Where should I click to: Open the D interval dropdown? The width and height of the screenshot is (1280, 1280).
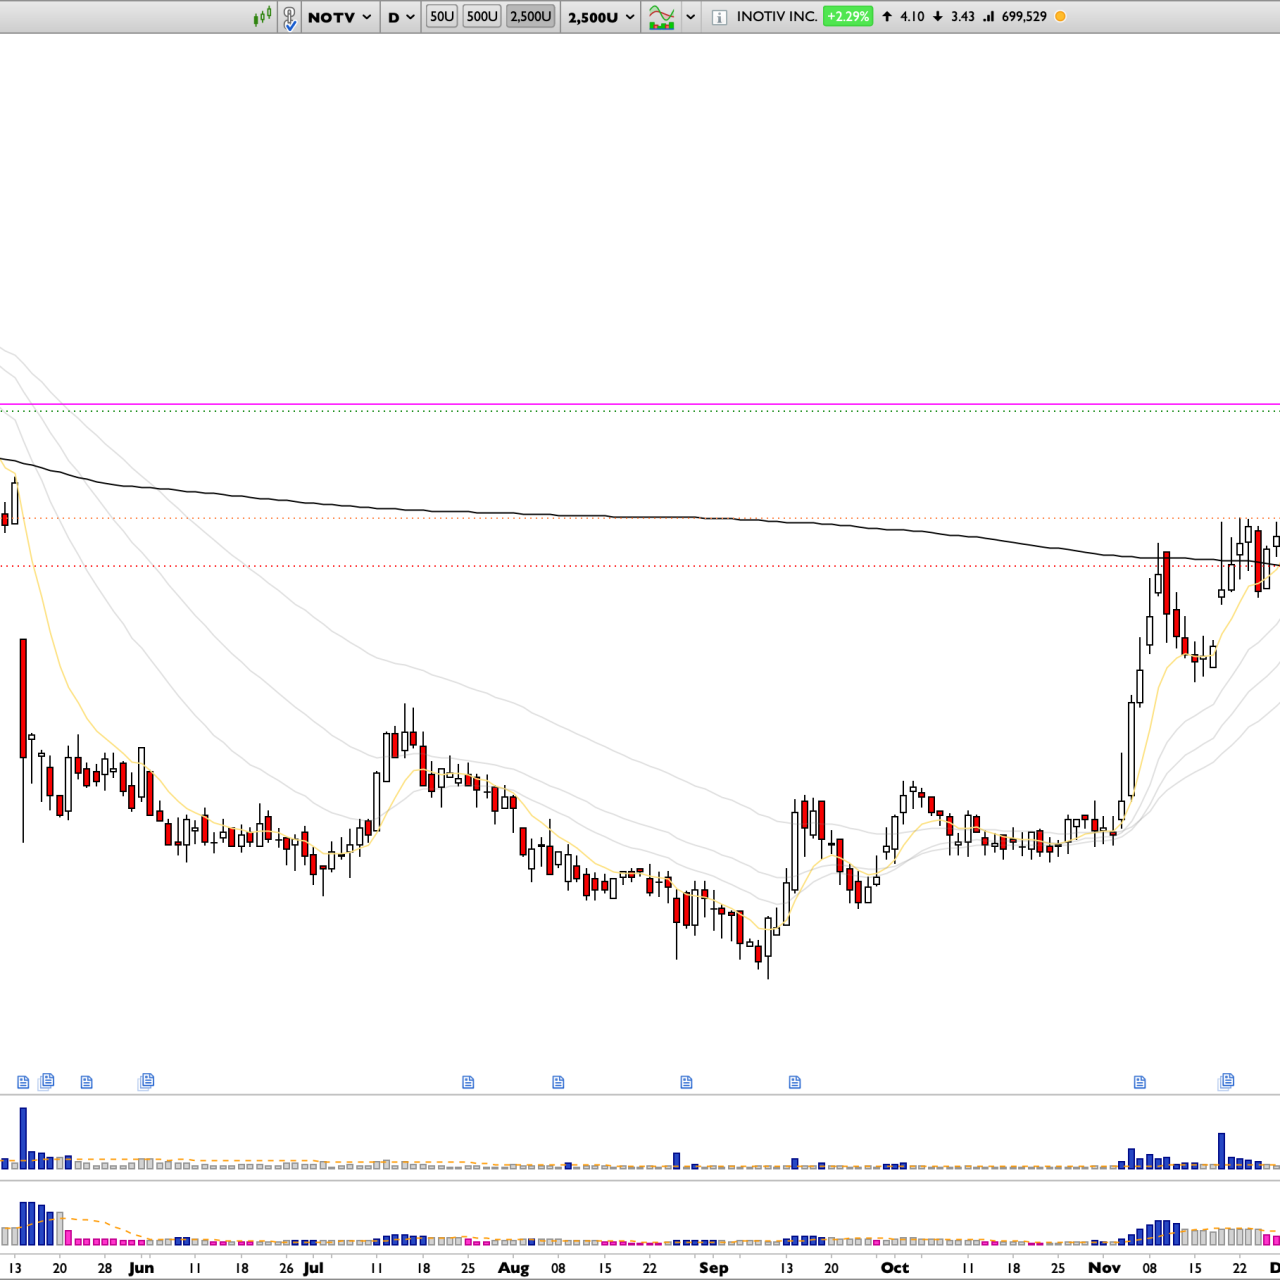pos(401,17)
